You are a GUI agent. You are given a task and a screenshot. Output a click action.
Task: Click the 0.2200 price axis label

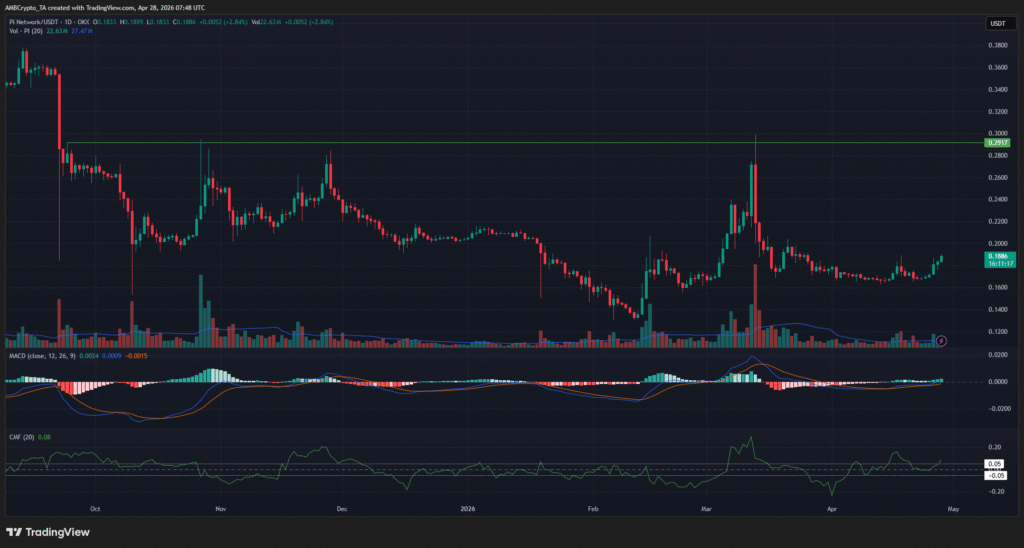point(997,221)
